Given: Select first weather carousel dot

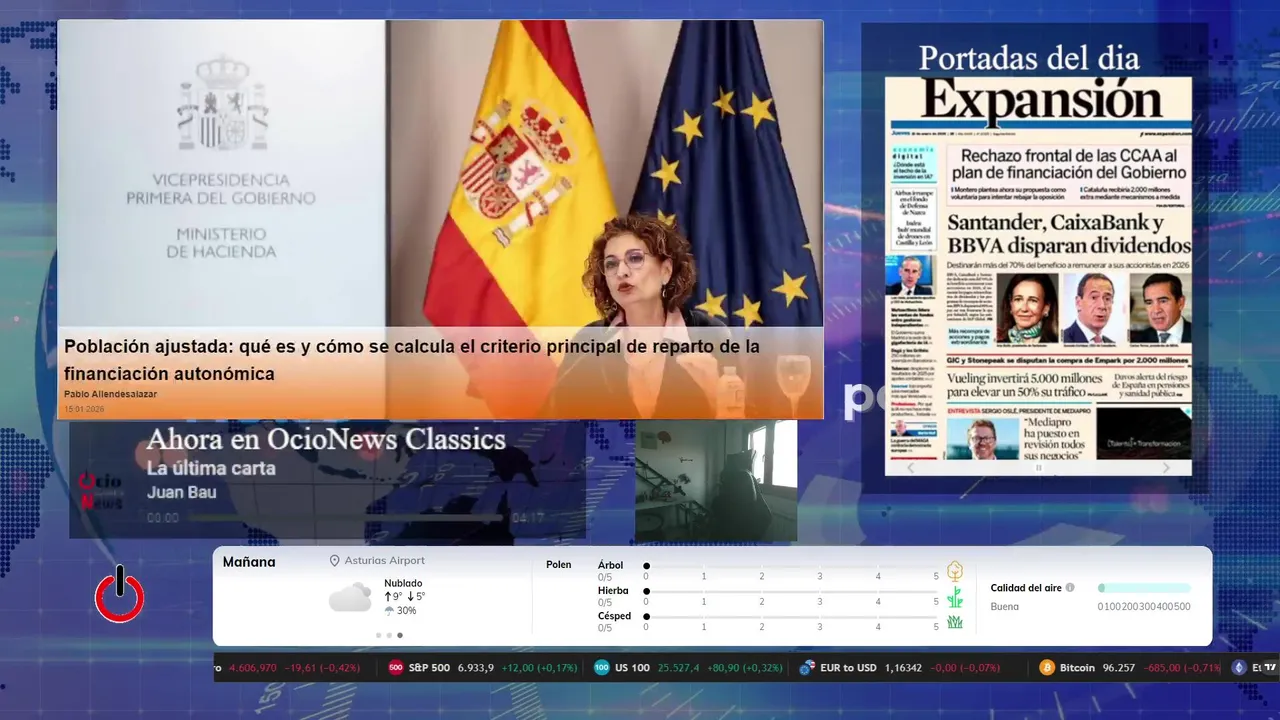Looking at the screenshot, I should click(378, 635).
